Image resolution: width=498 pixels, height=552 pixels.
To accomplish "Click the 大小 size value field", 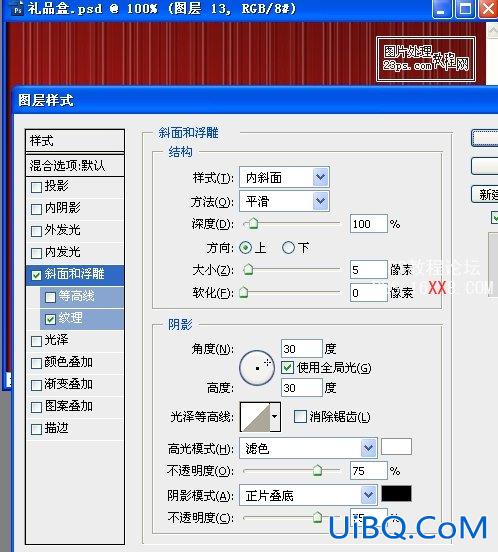I will click(x=368, y=270).
